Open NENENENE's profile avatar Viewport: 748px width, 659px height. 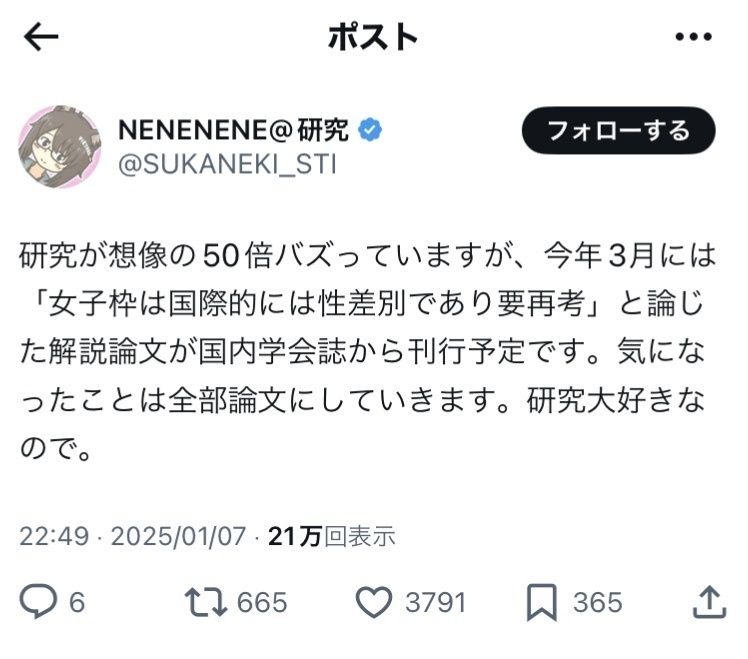pyautogui.click(x=60, y=146)
